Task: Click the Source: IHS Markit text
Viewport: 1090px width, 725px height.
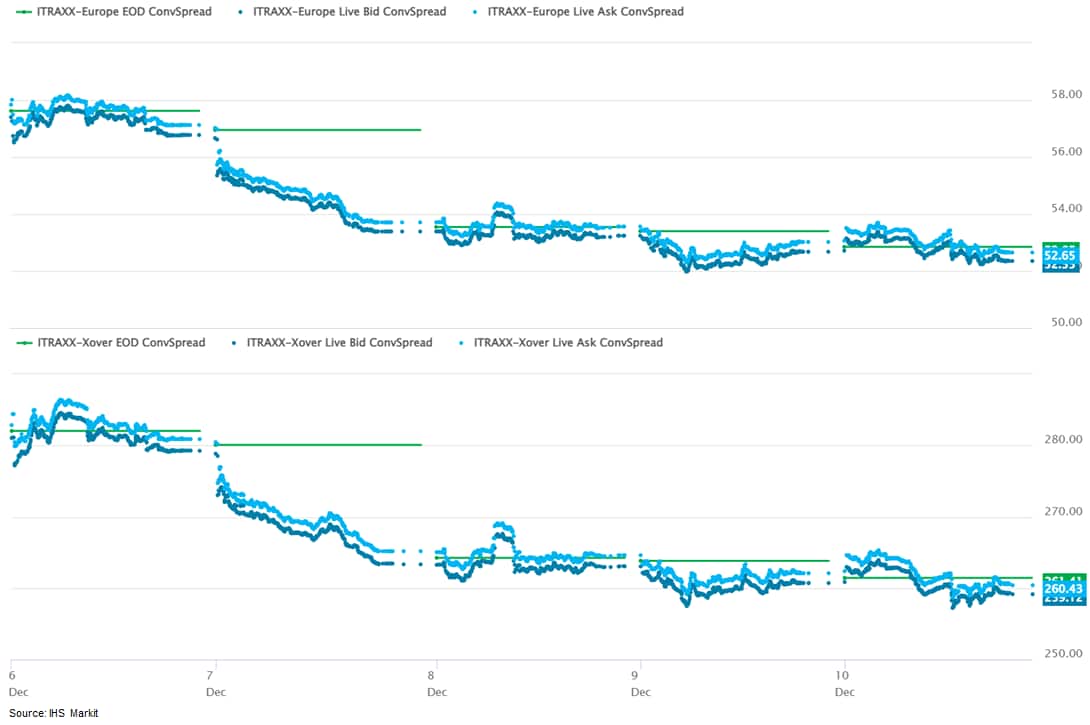Action: 55,712
